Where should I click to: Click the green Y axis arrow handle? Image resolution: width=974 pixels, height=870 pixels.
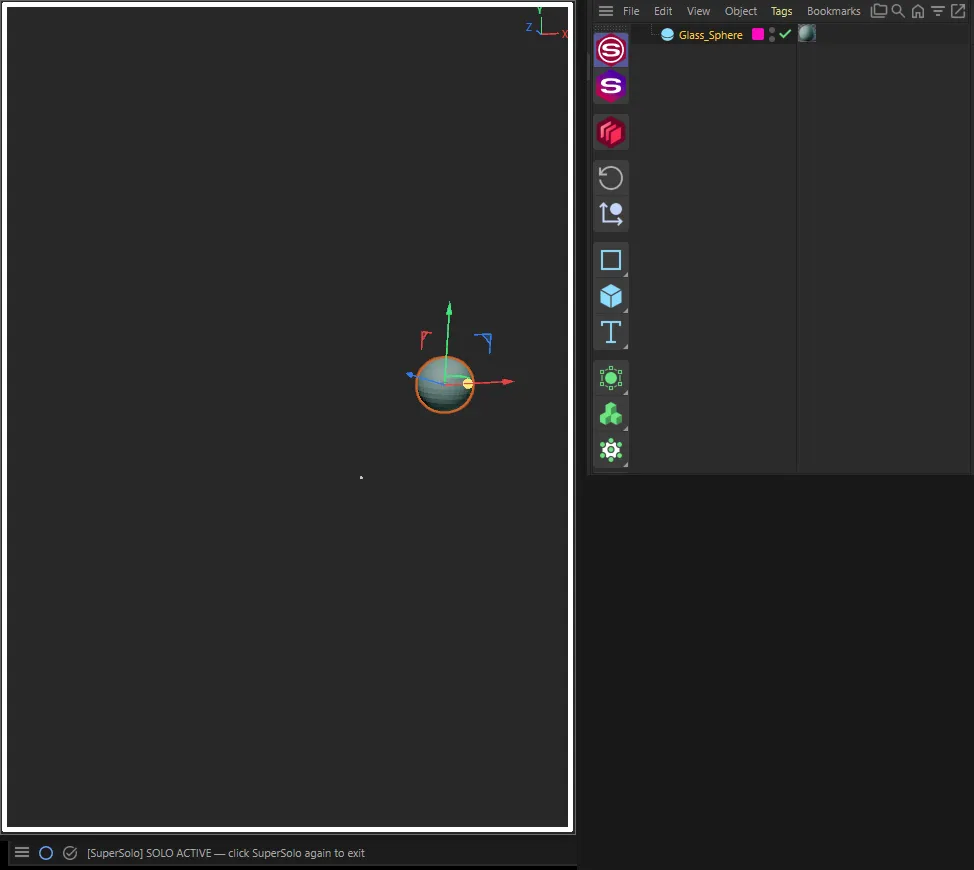point(449,308)
